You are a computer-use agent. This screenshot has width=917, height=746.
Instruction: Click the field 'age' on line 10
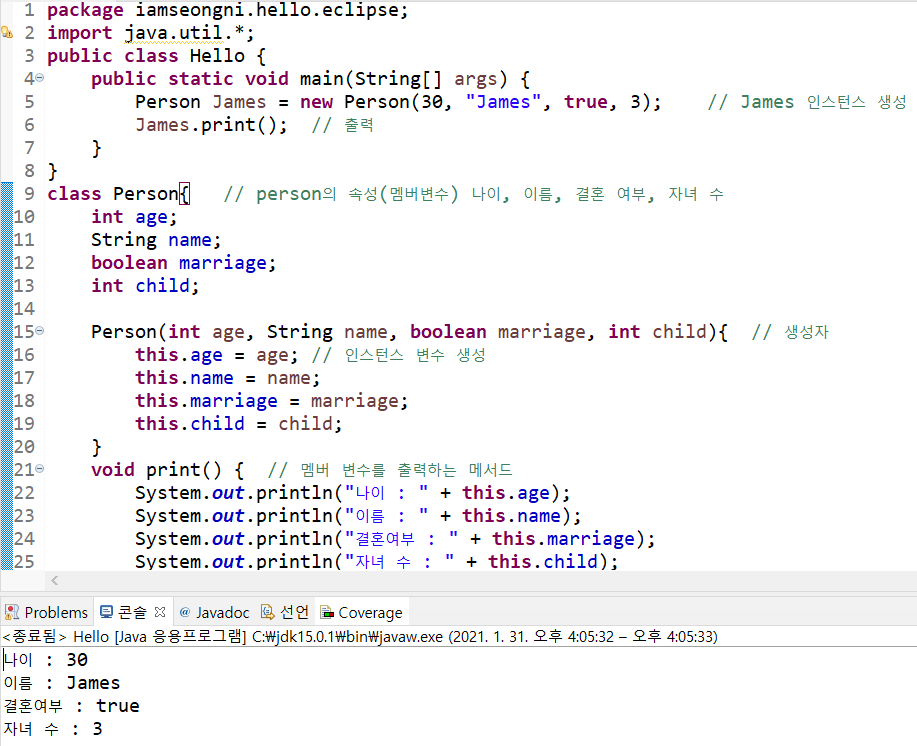tap(151, 217)
